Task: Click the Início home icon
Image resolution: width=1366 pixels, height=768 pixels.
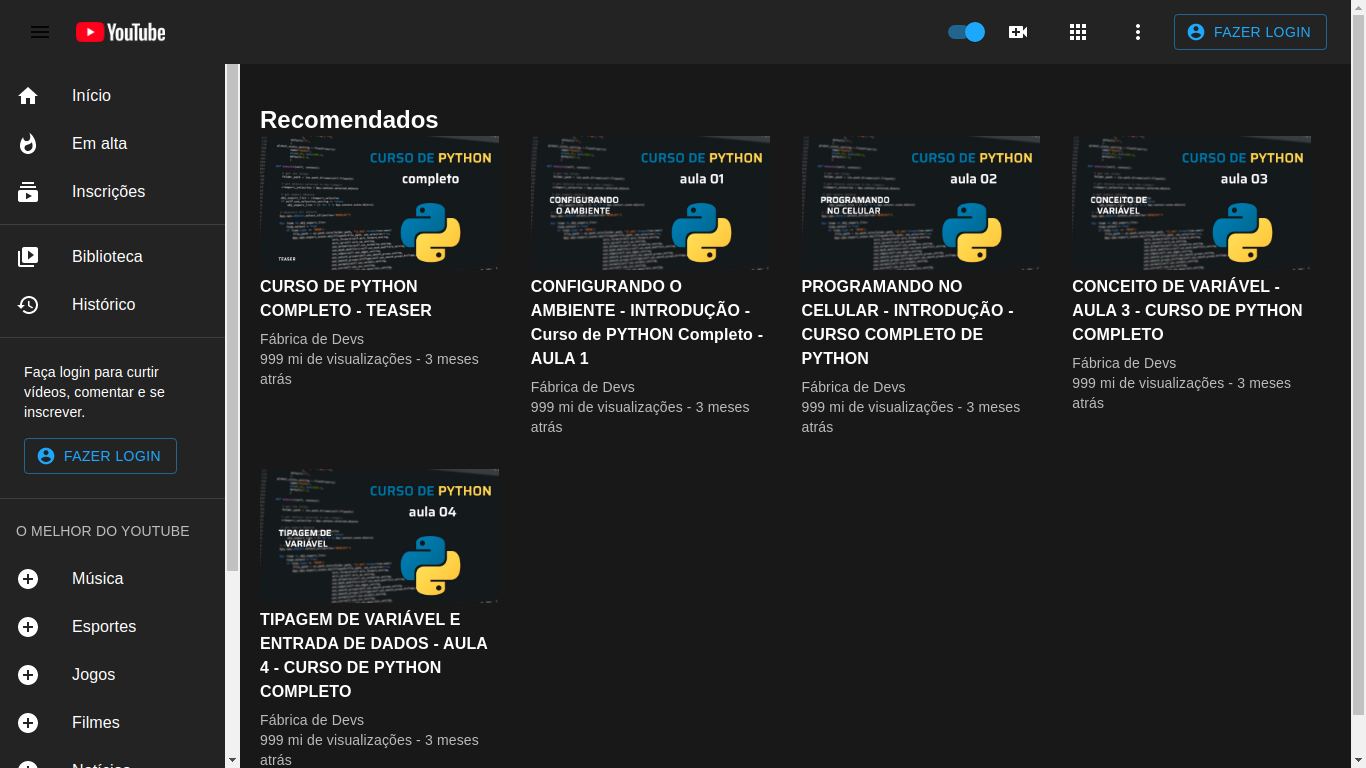Action: tap(28, 96)
